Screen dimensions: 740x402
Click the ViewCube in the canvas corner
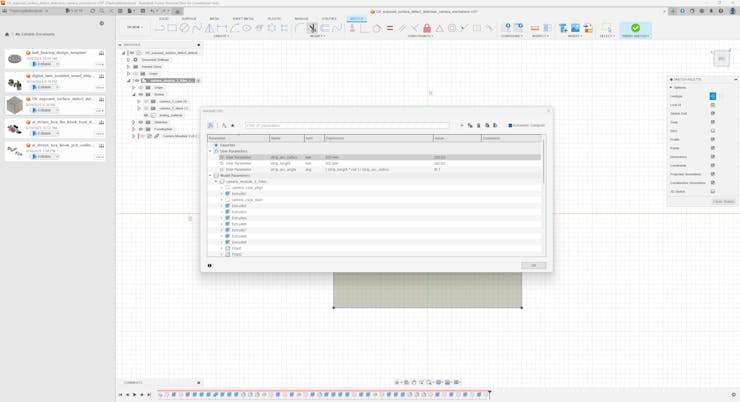click(x=721, y=59)
